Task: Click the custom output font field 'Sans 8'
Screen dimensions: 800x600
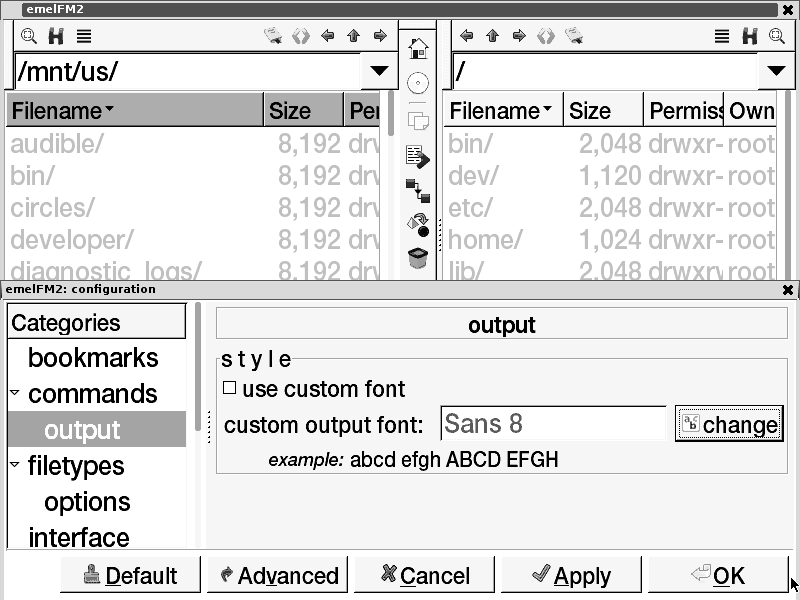Action: pos(553,423)
